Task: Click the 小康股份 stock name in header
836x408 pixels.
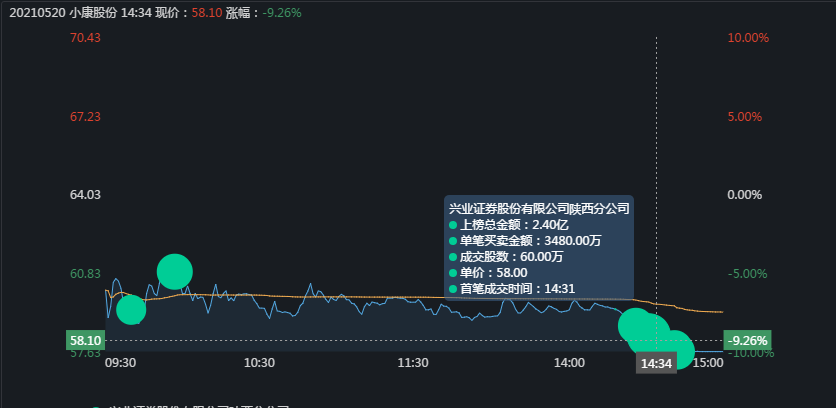Action: point(93,13)
